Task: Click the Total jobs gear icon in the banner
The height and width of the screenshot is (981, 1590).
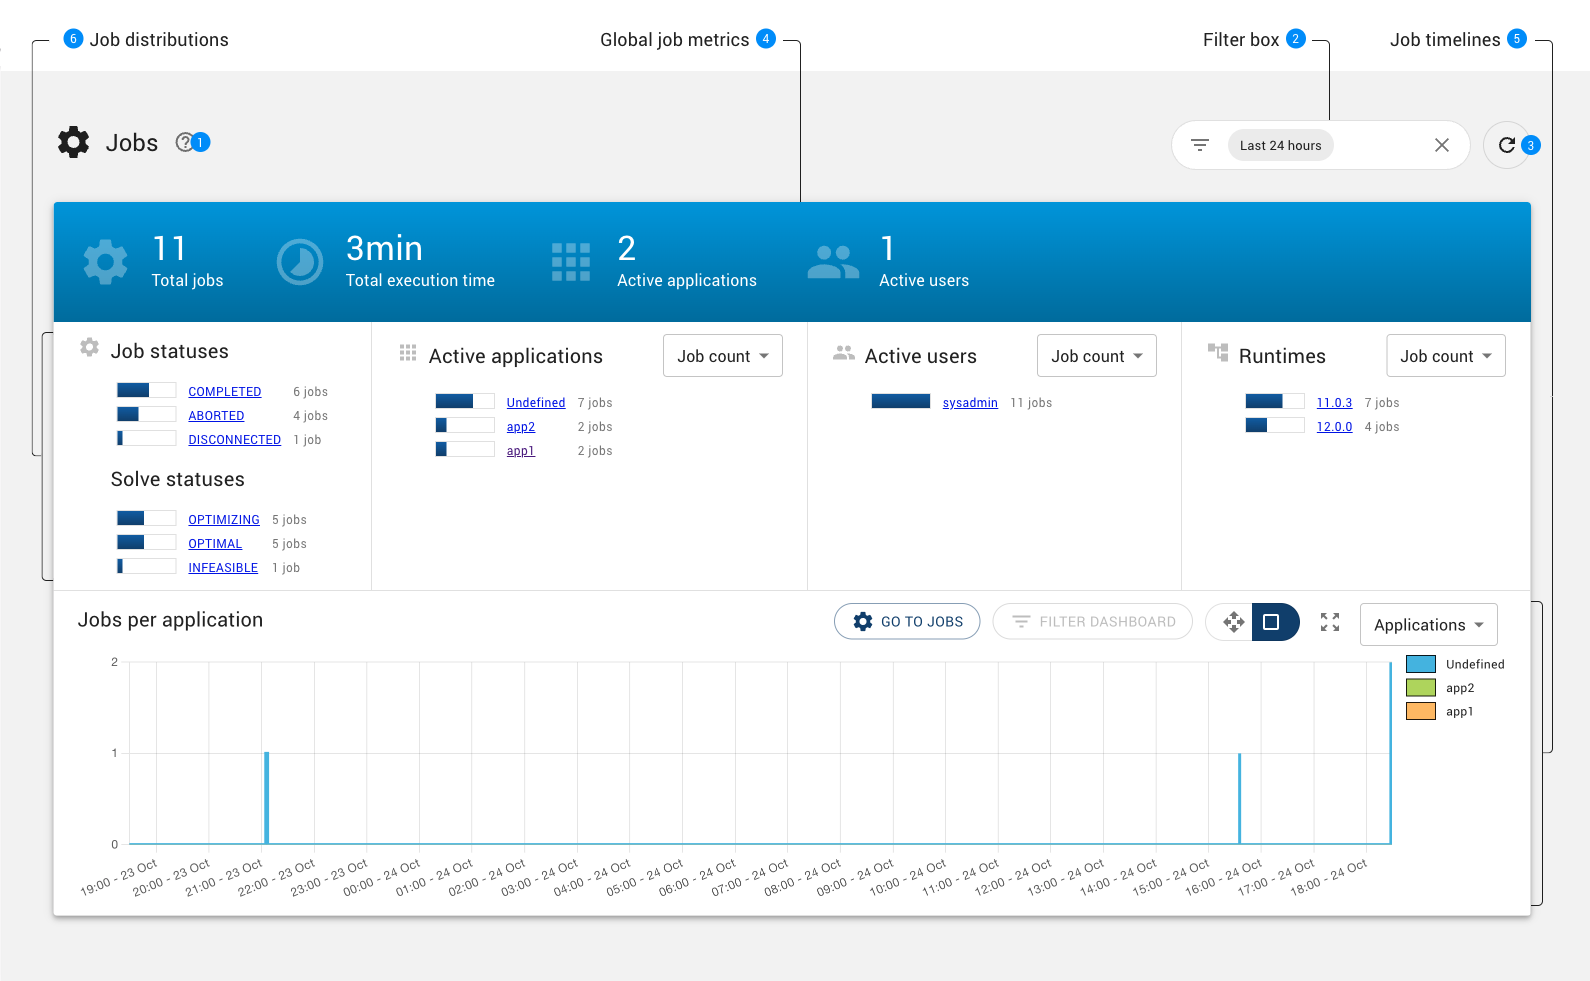Action: [x=105, y=262]
